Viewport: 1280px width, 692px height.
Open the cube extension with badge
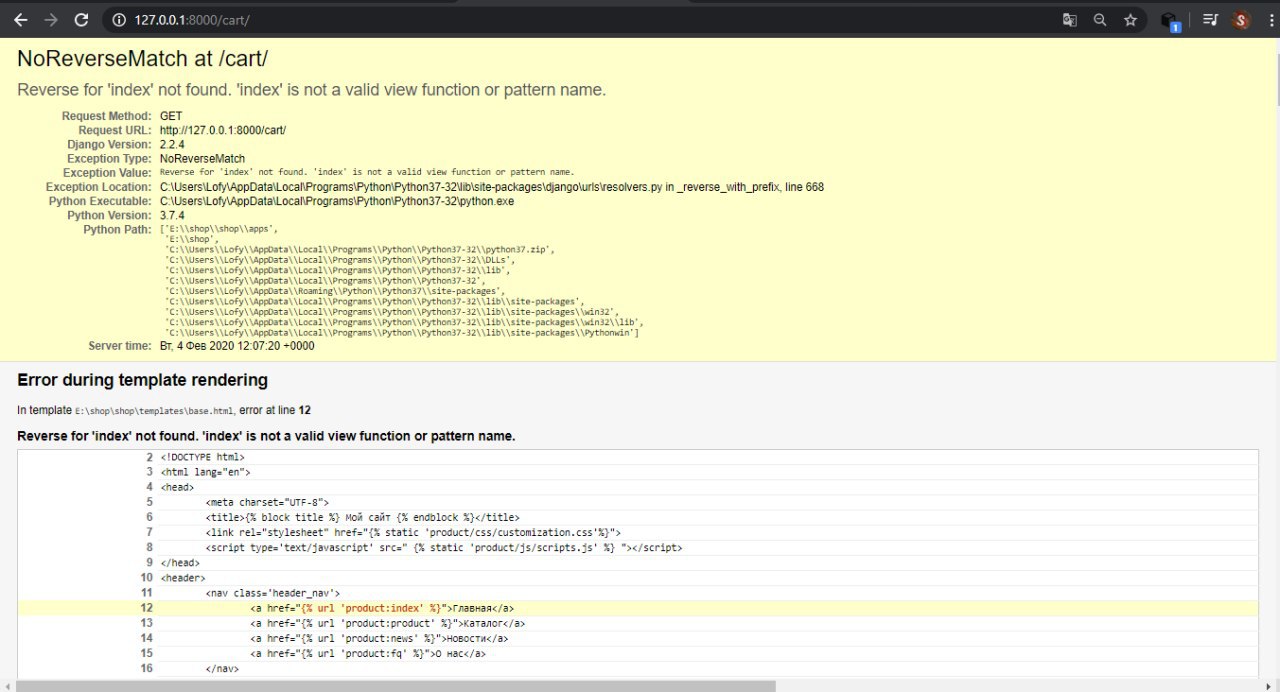click(1170, 21)
